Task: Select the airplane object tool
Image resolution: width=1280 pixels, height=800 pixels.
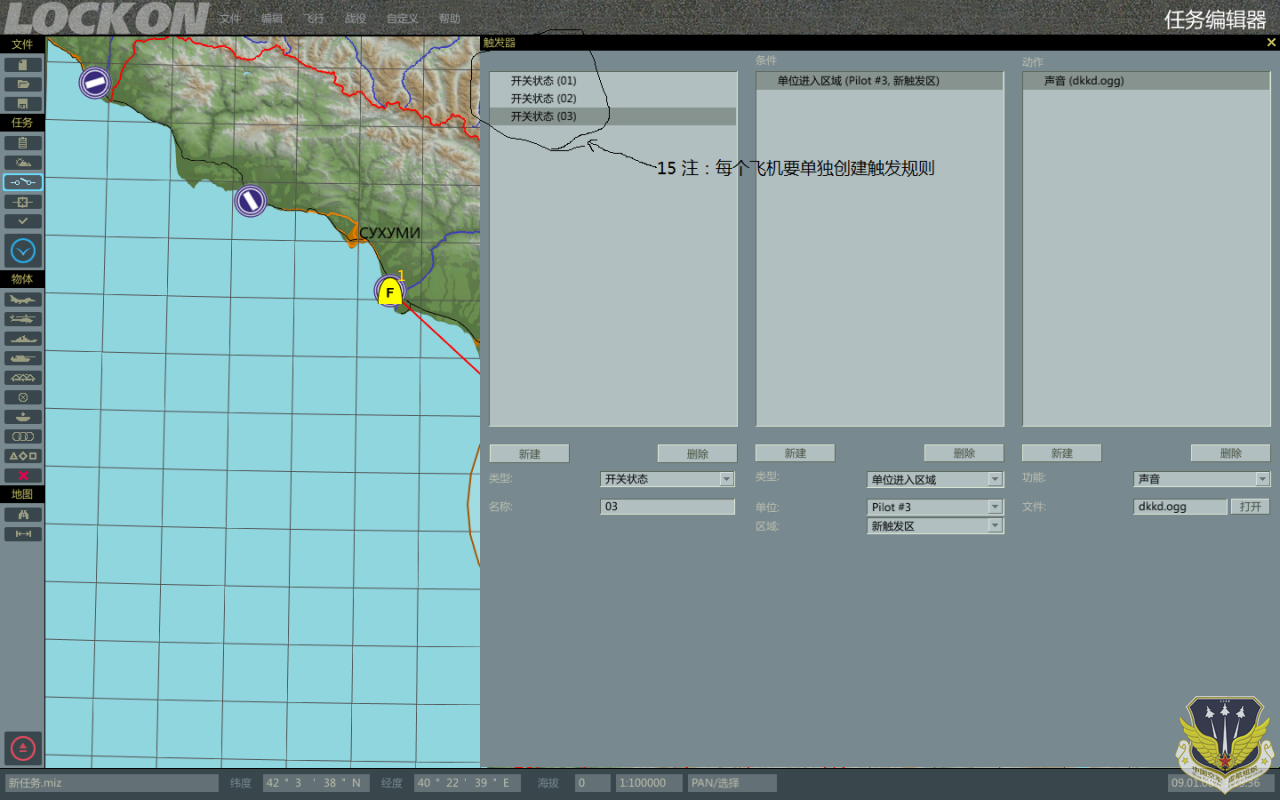Action: click(x=23, y=299)
